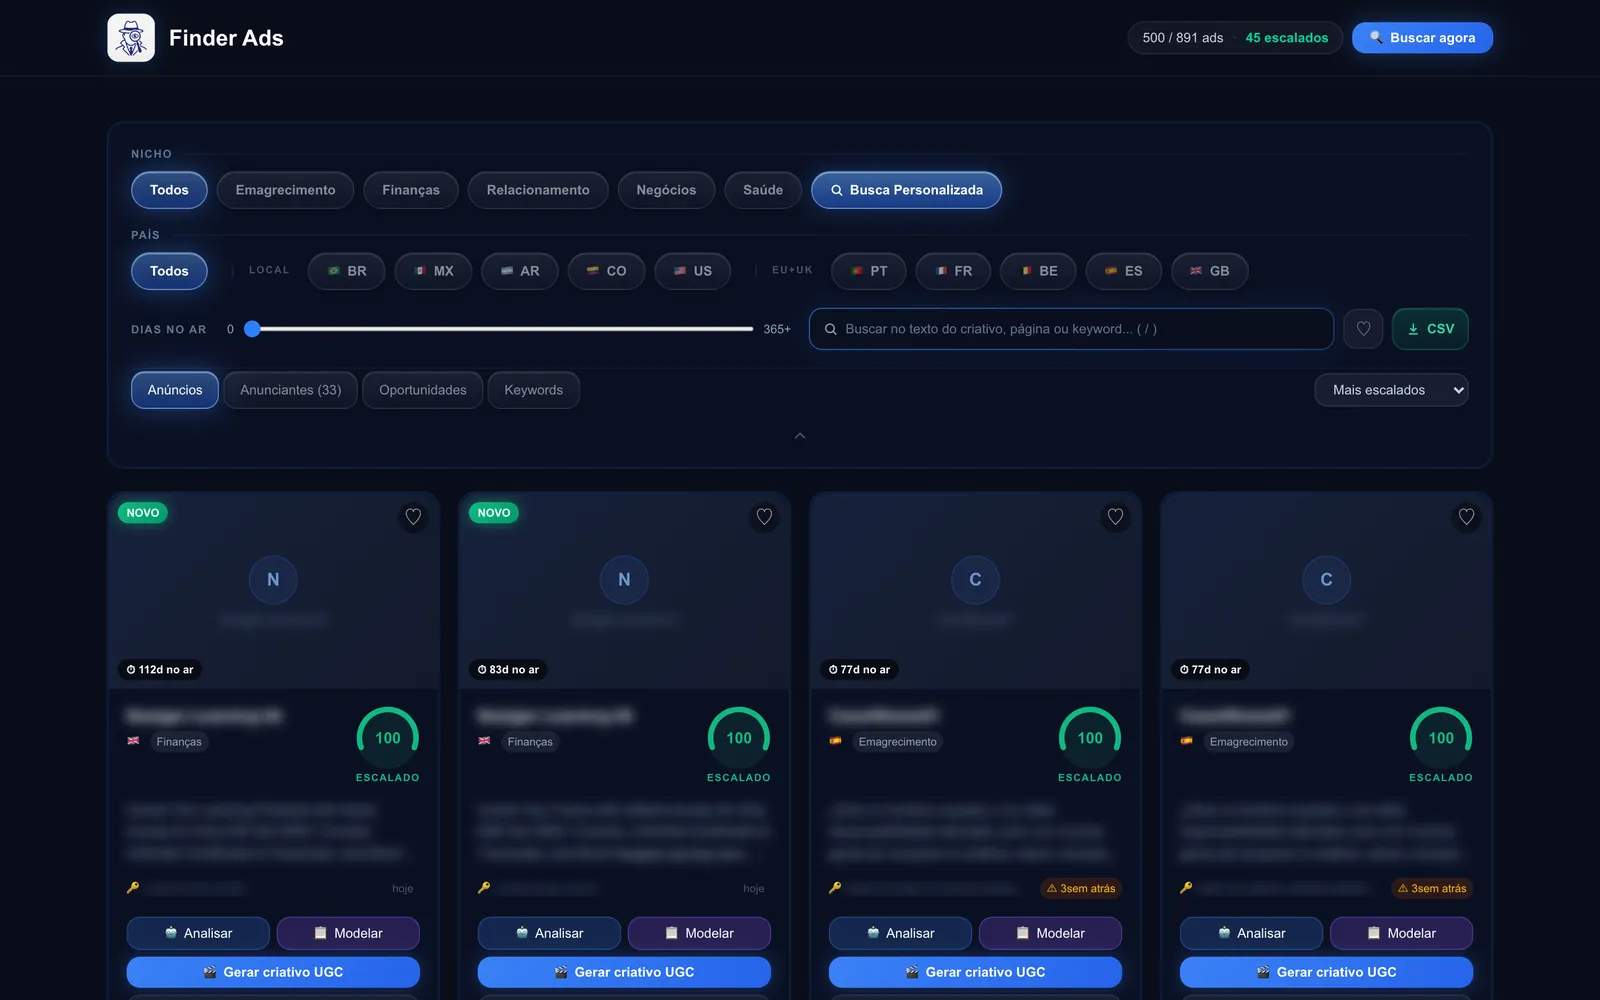Image resolution: width=1600 pixels, height=1000 pixels.
Task: Select the Anúncios tab
Action: click(175, 390)
